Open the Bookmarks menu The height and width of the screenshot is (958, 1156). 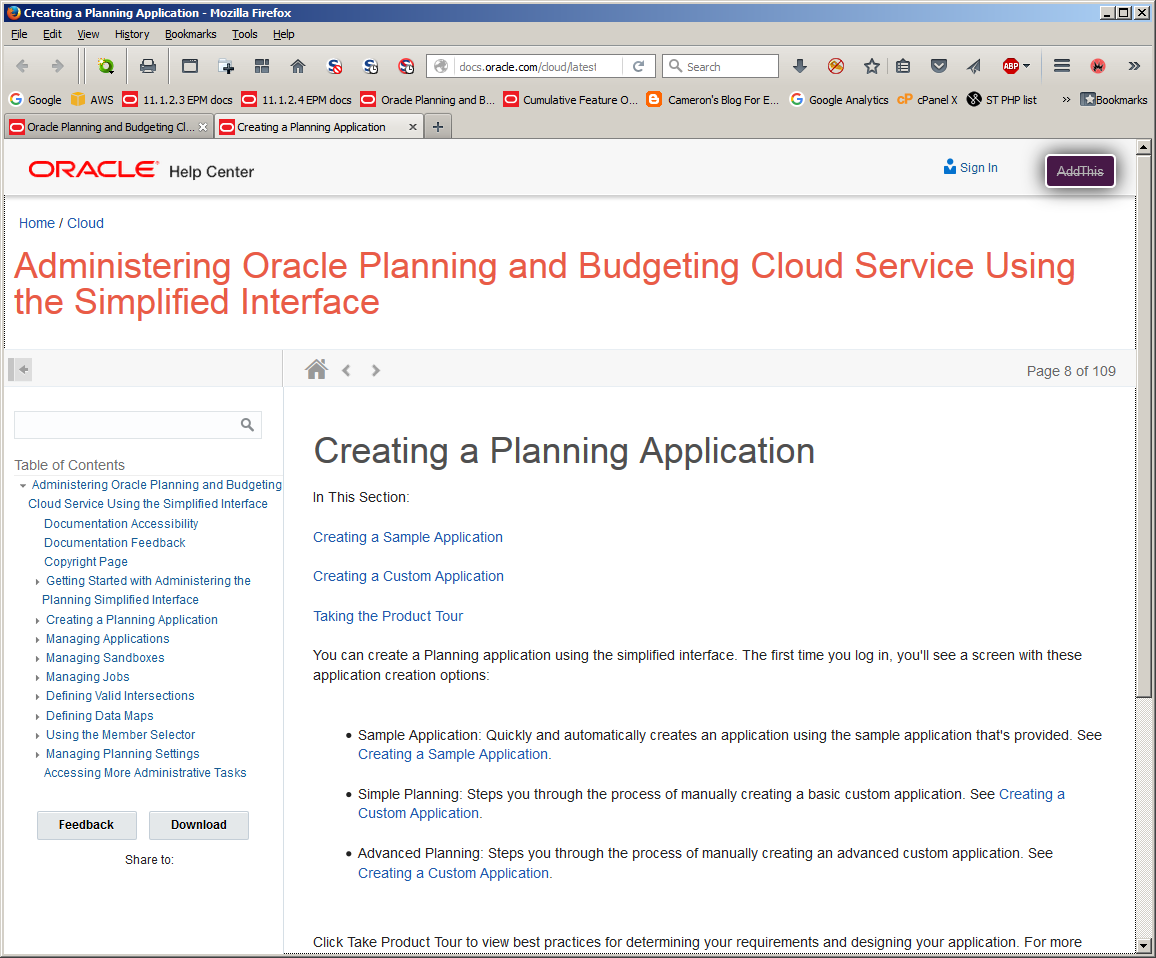click(190, 34)
